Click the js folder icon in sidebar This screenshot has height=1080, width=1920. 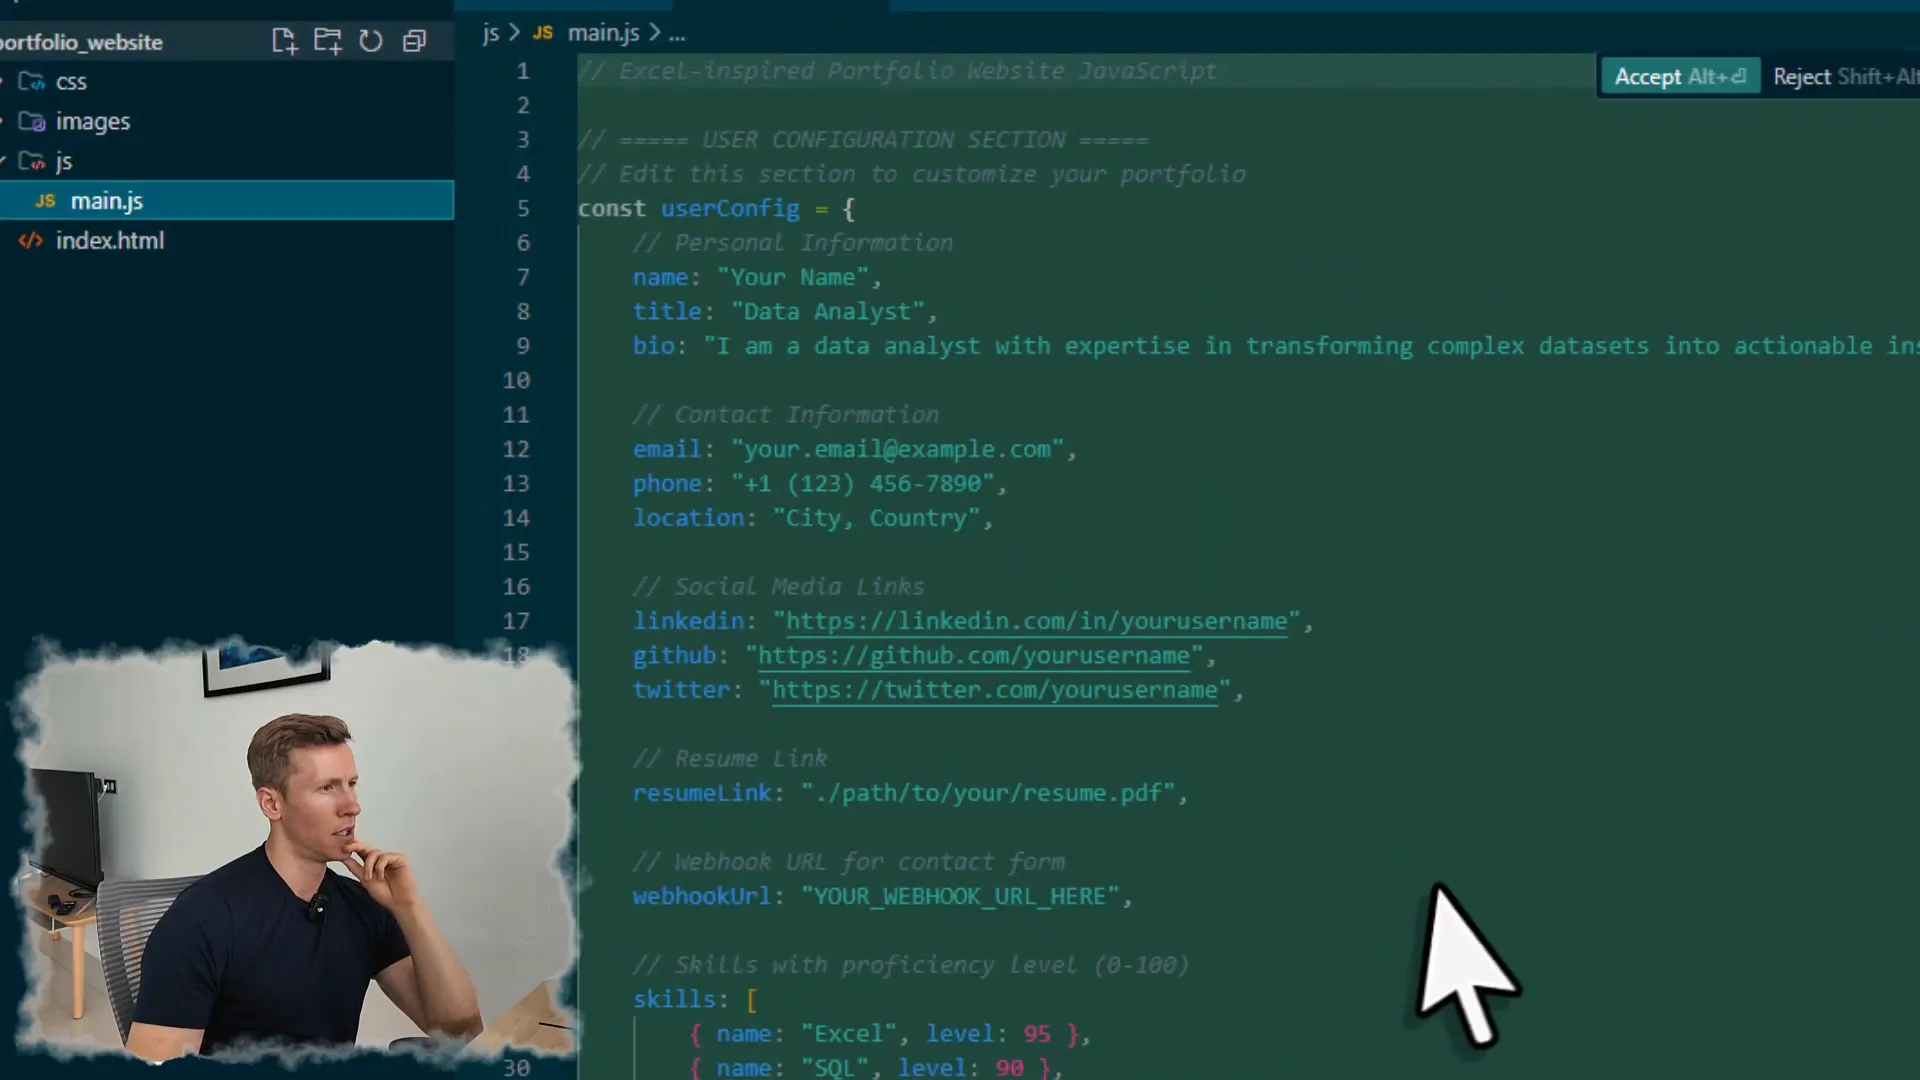coord(31,161)
